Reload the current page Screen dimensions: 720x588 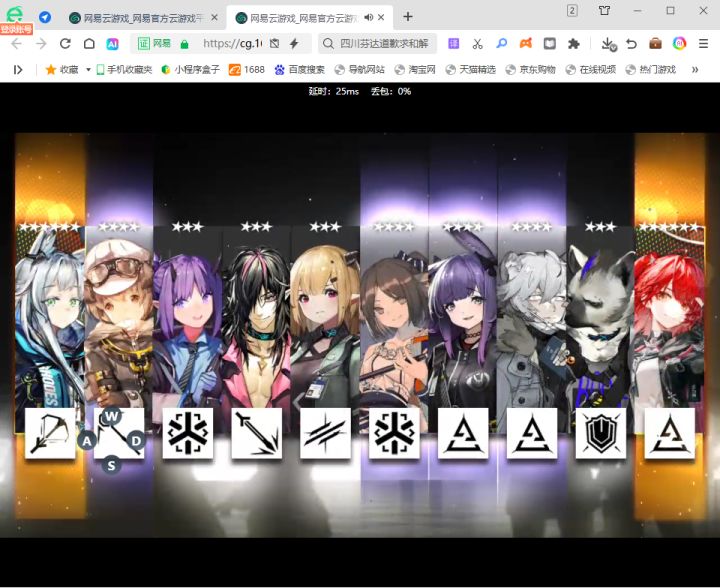pos(65,44)
